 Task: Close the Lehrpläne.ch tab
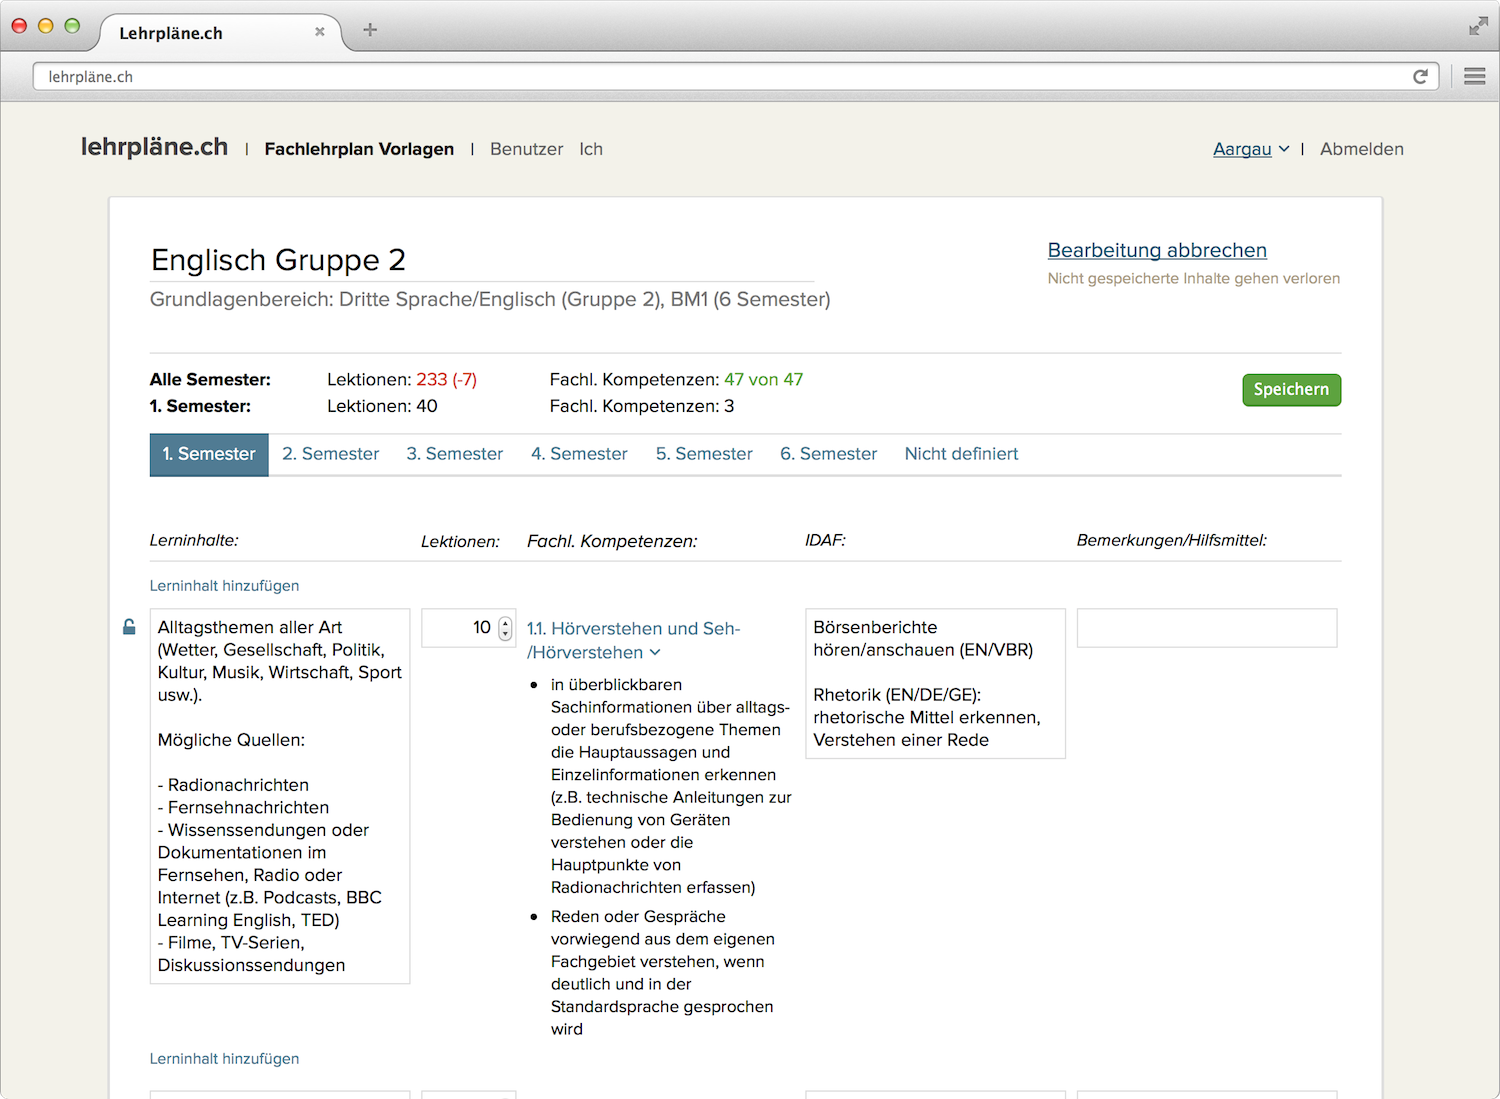(x=320, y=32)
